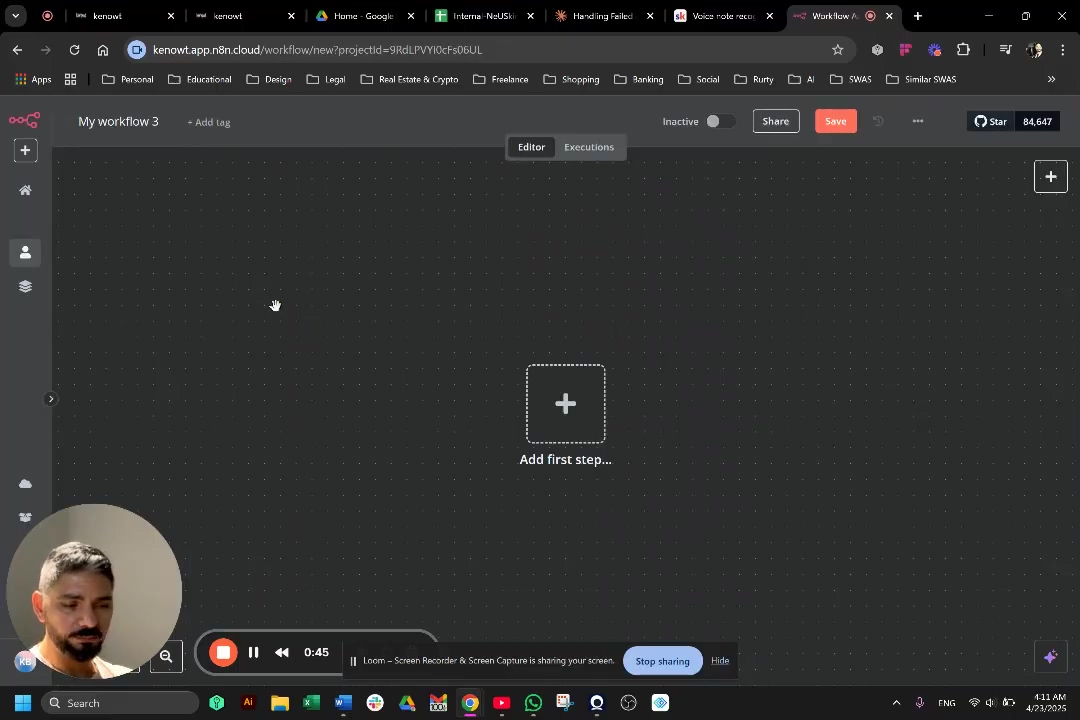Click the Share button
Viewport: 1080px width, 720px height.
[775, 122]
